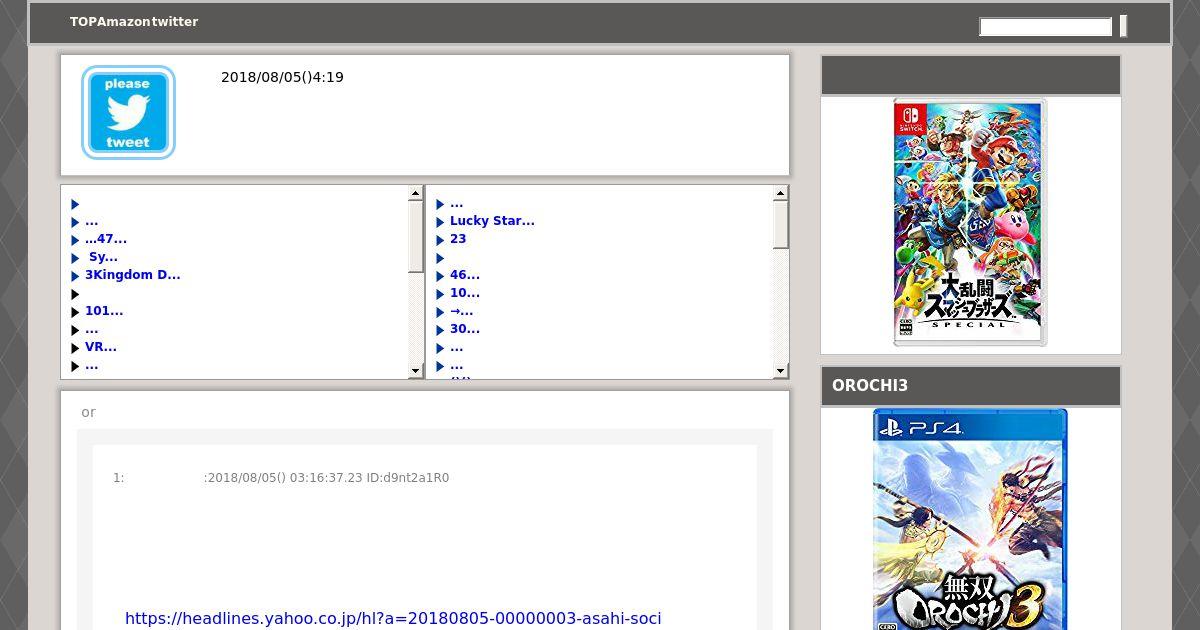Screen dimensions: 1200x630
Task: Focus the search input field in header
Action: click(x=1045, y=27)
